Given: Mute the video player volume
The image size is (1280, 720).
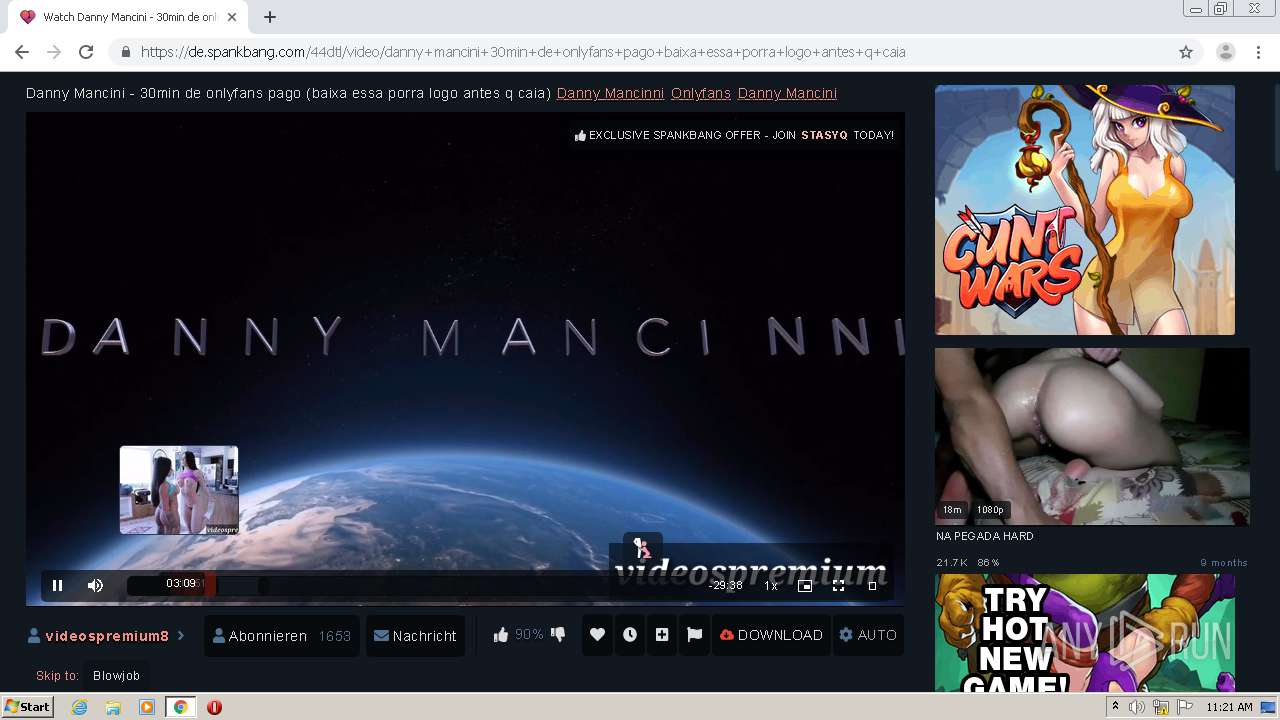Looking at the screenshot, I should (x=95, y=585).
